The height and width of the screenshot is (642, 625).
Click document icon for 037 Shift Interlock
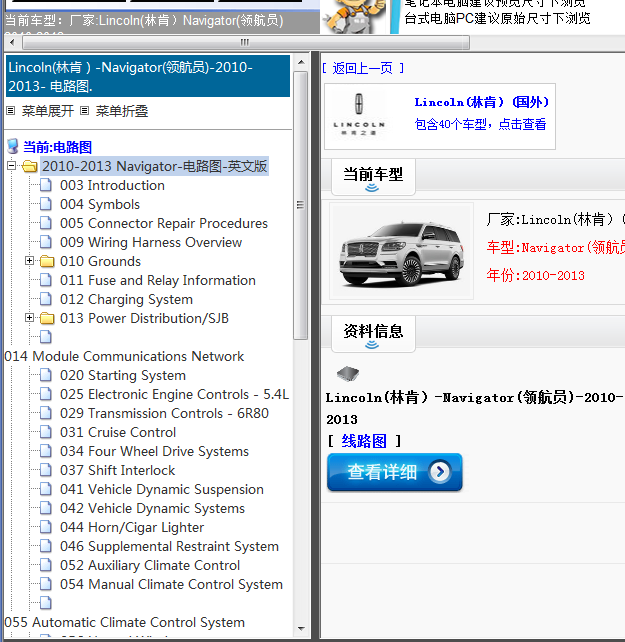(46, 470)
